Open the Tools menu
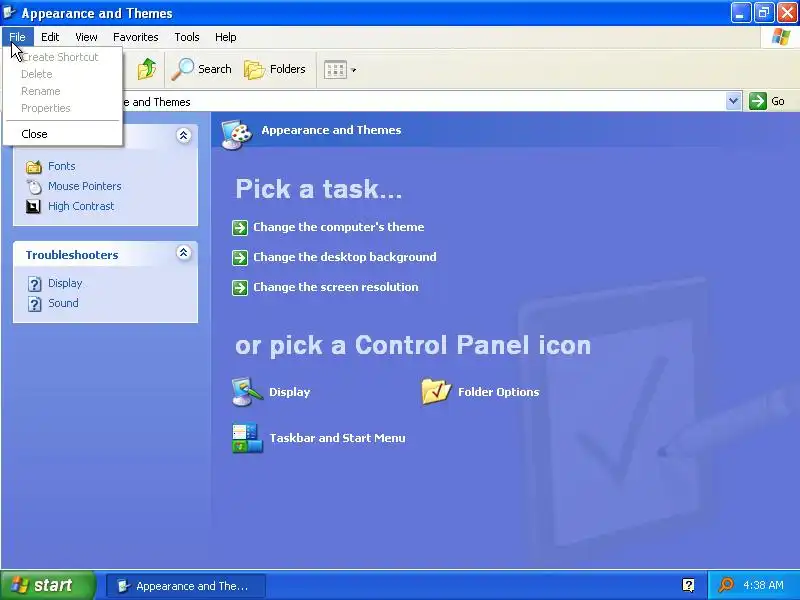 point(187,37)
